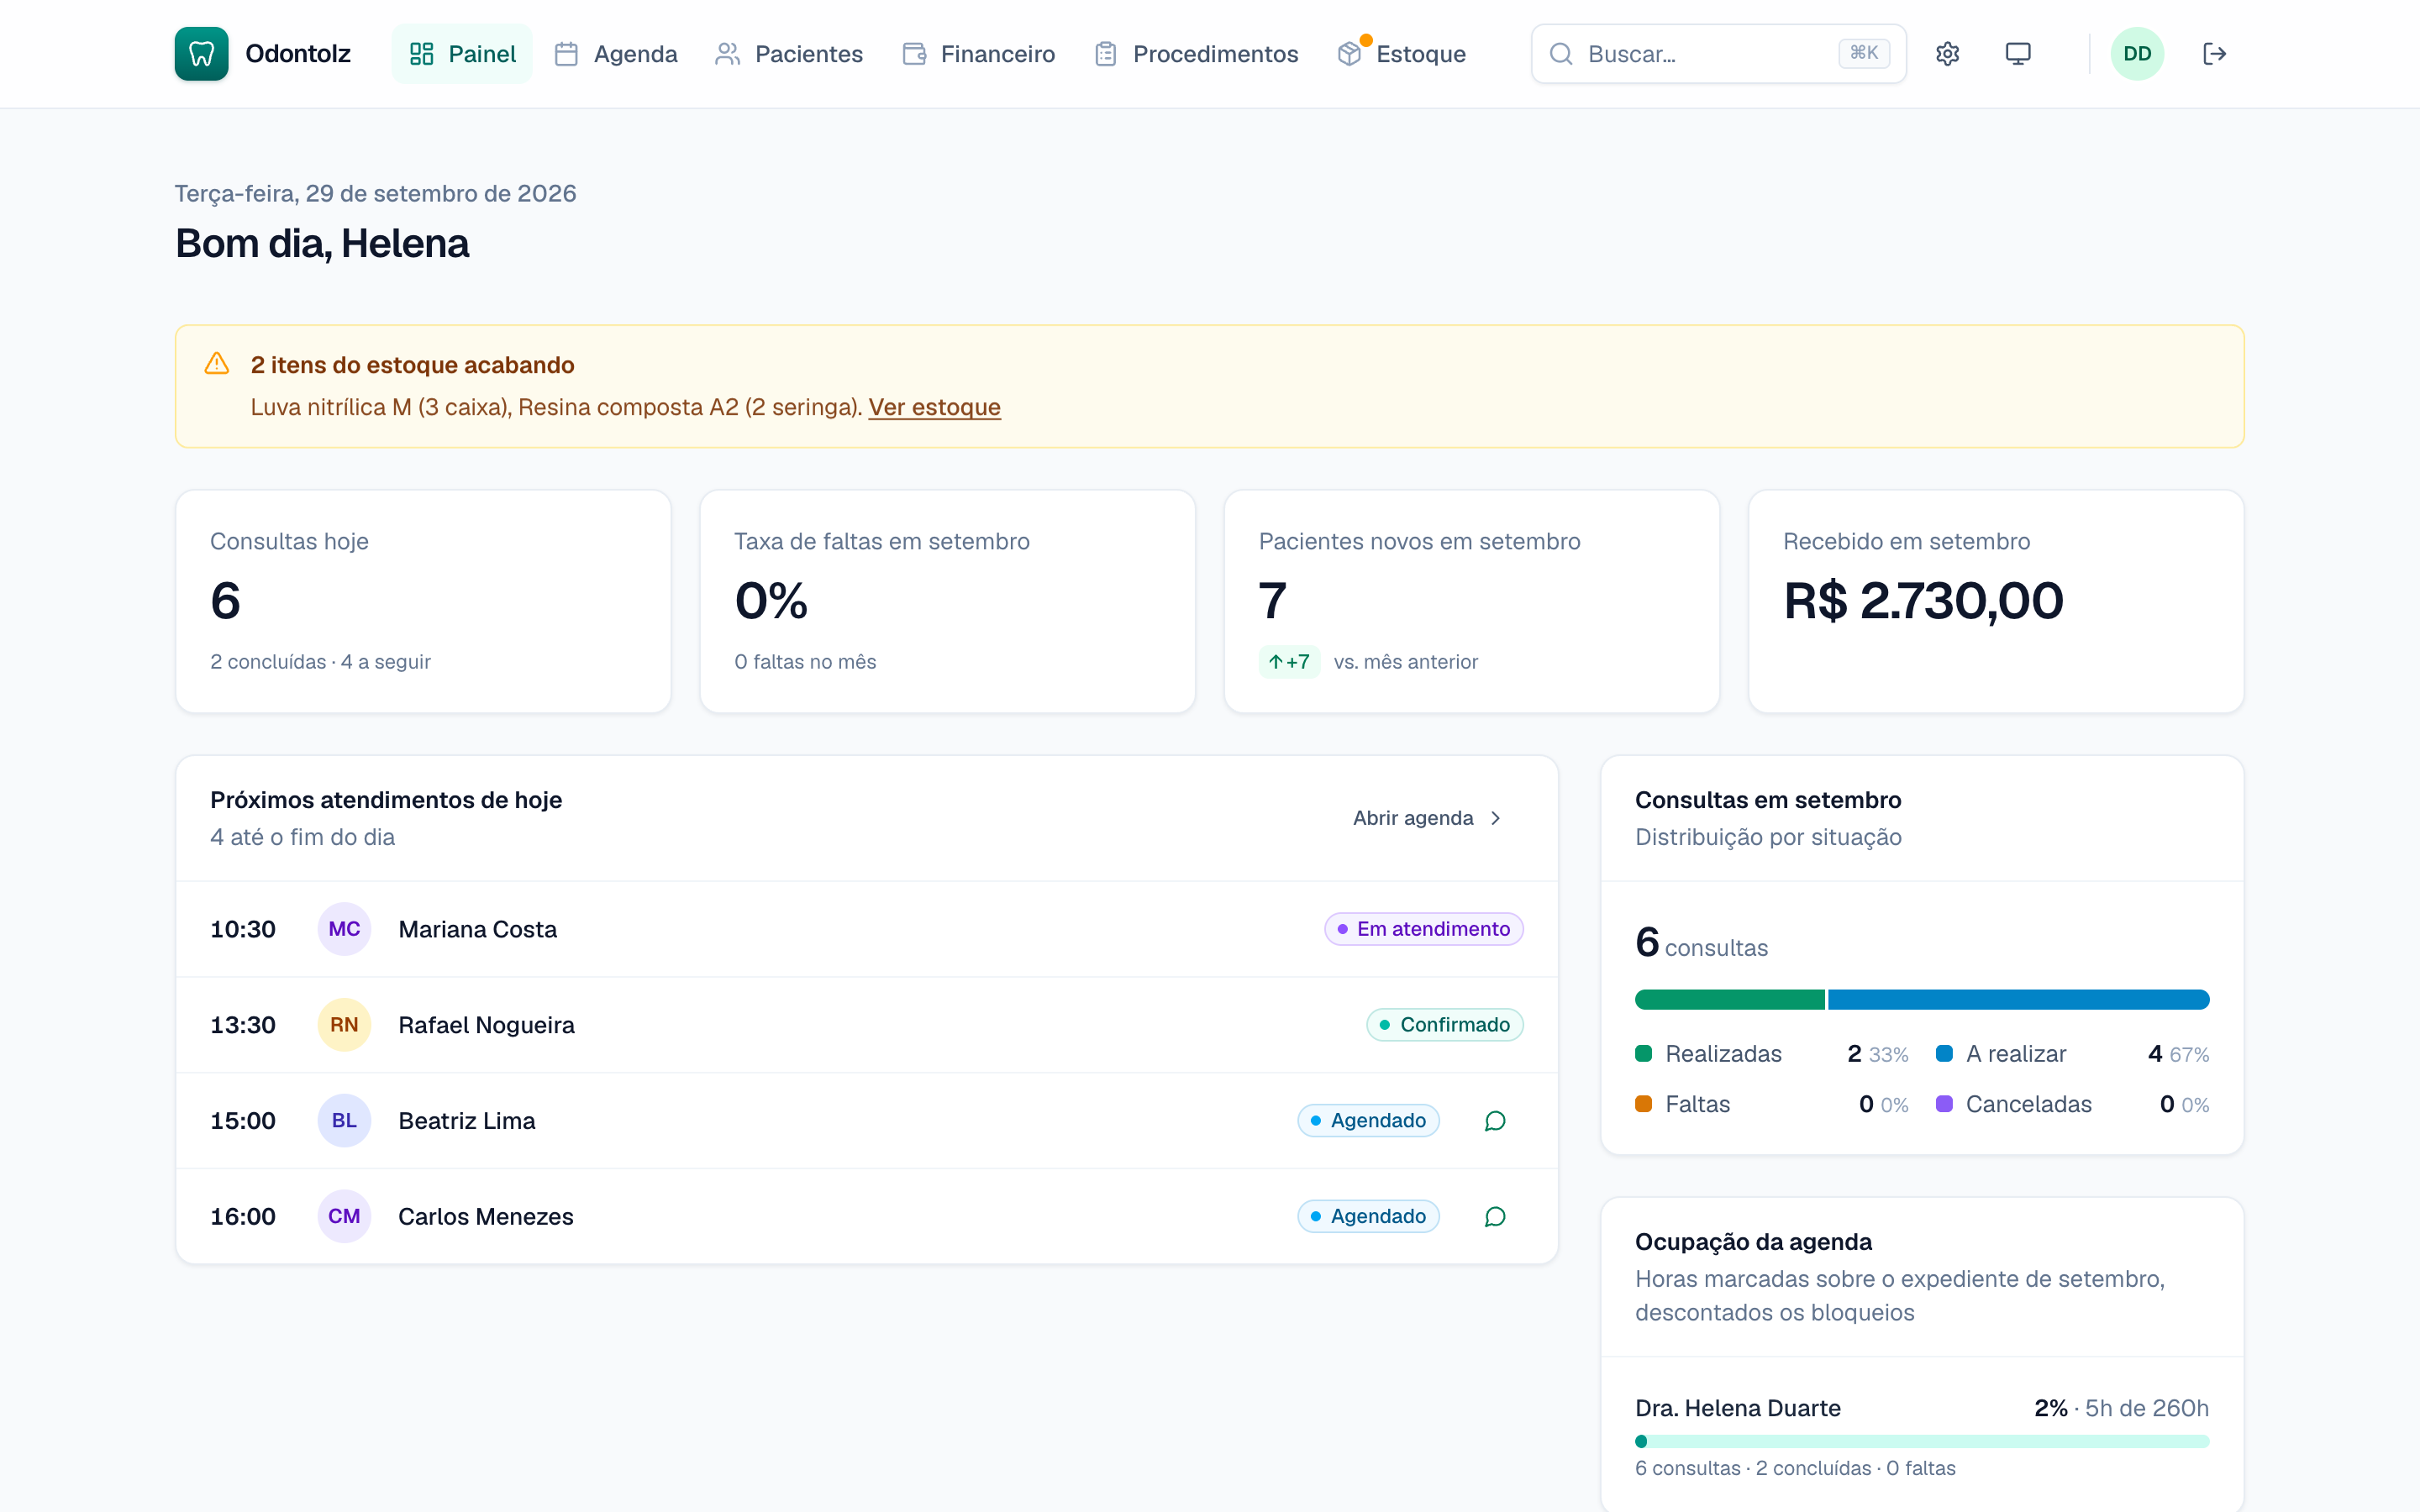Click the green Realizadas bar segment
The image size is (2420, 1512).
[x=1730, y=999]
